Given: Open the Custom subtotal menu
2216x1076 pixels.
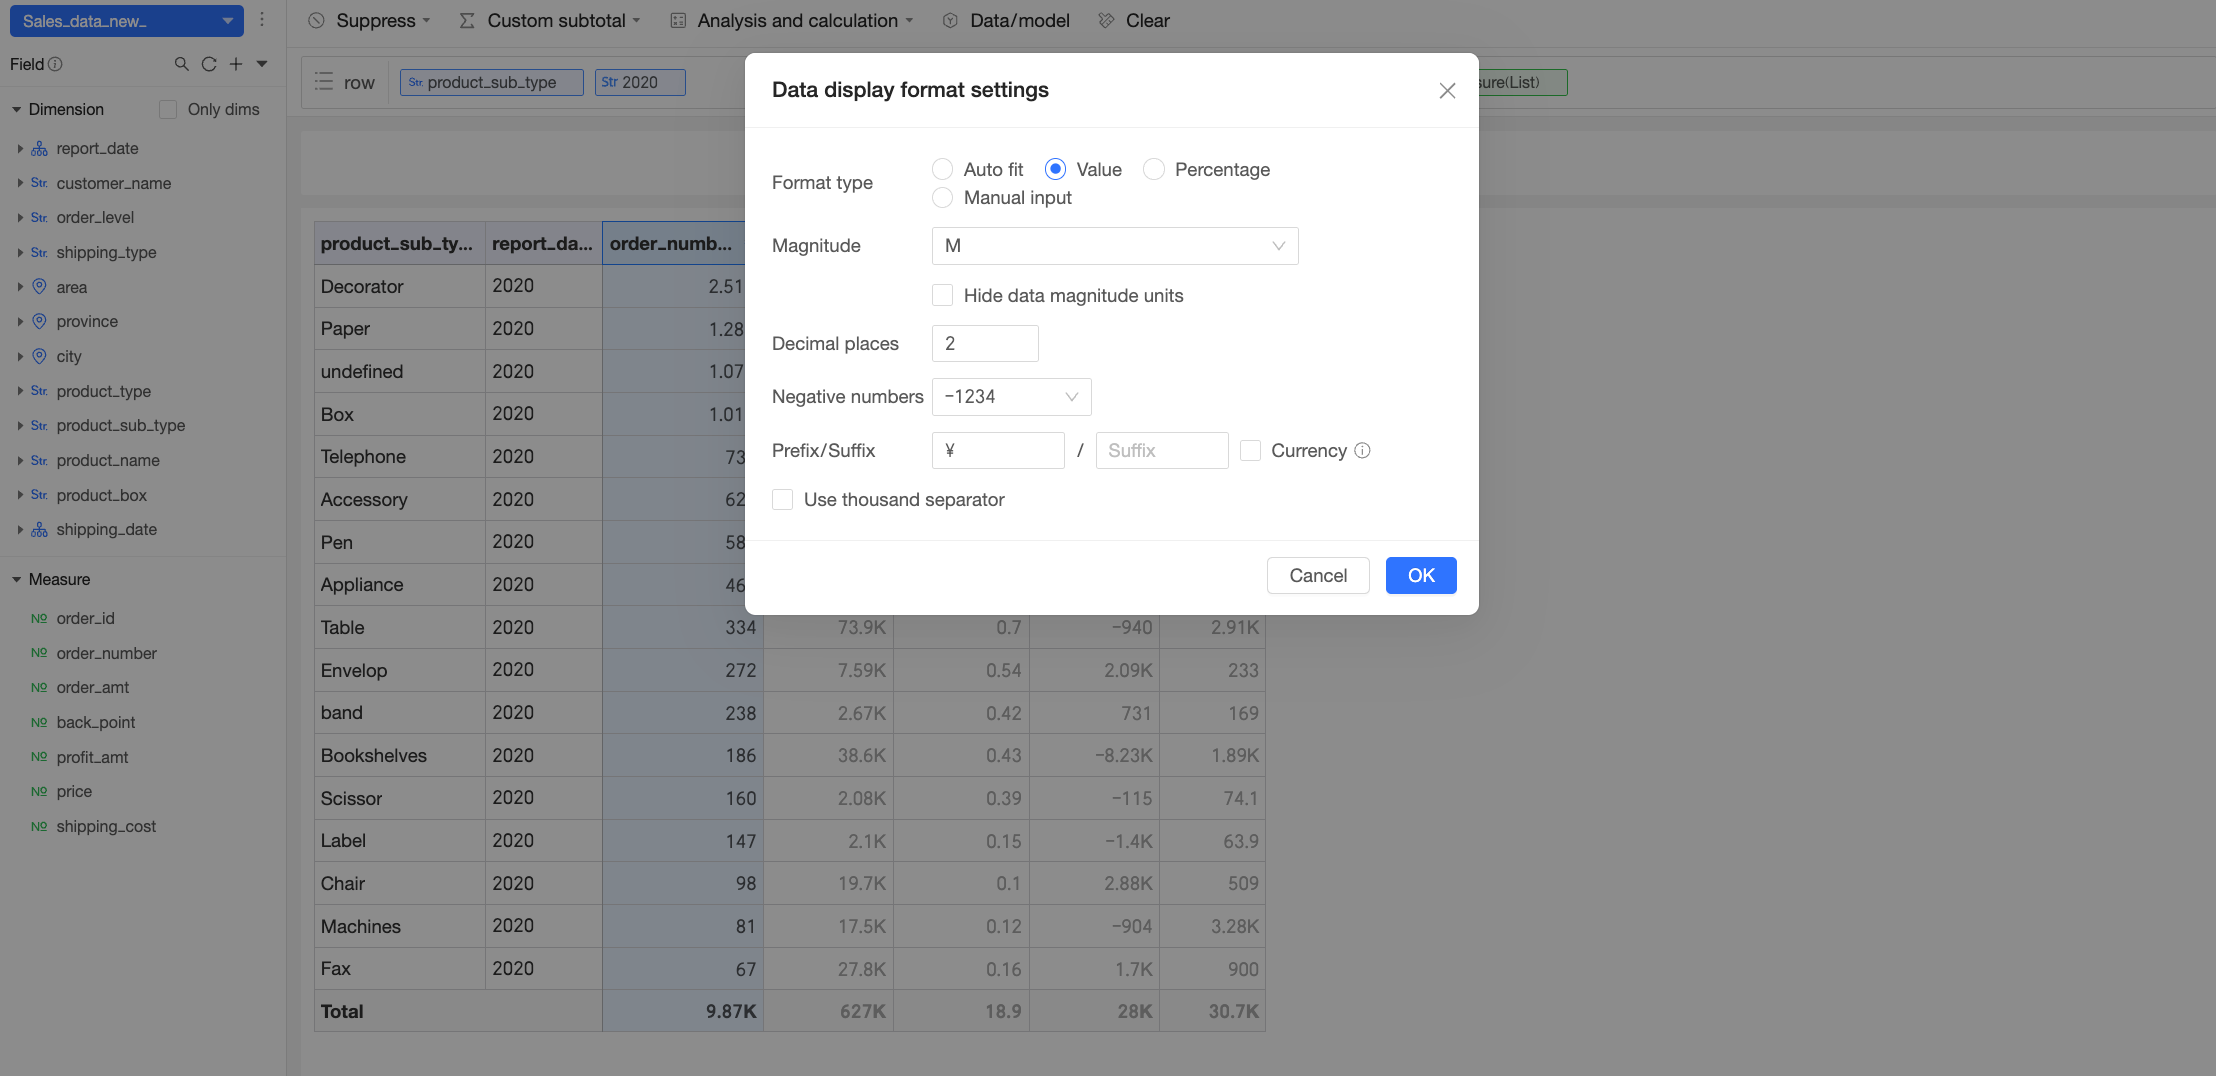Looking at the screenshot, I should click(549, 20).
